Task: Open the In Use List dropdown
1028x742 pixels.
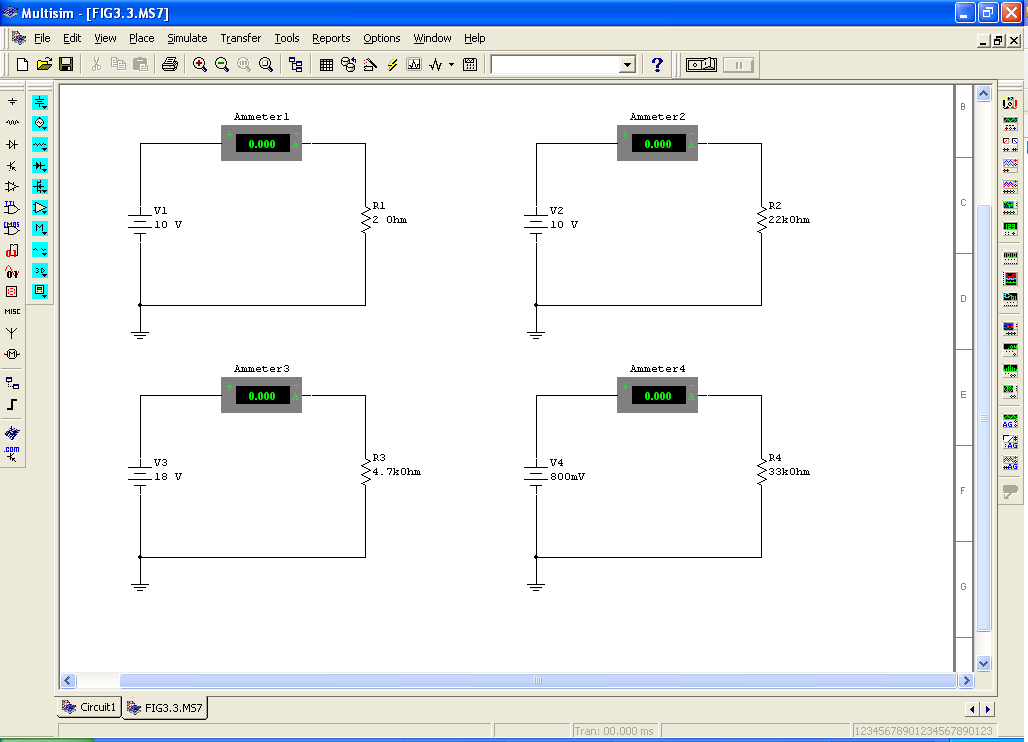Action: click(627, 64)
